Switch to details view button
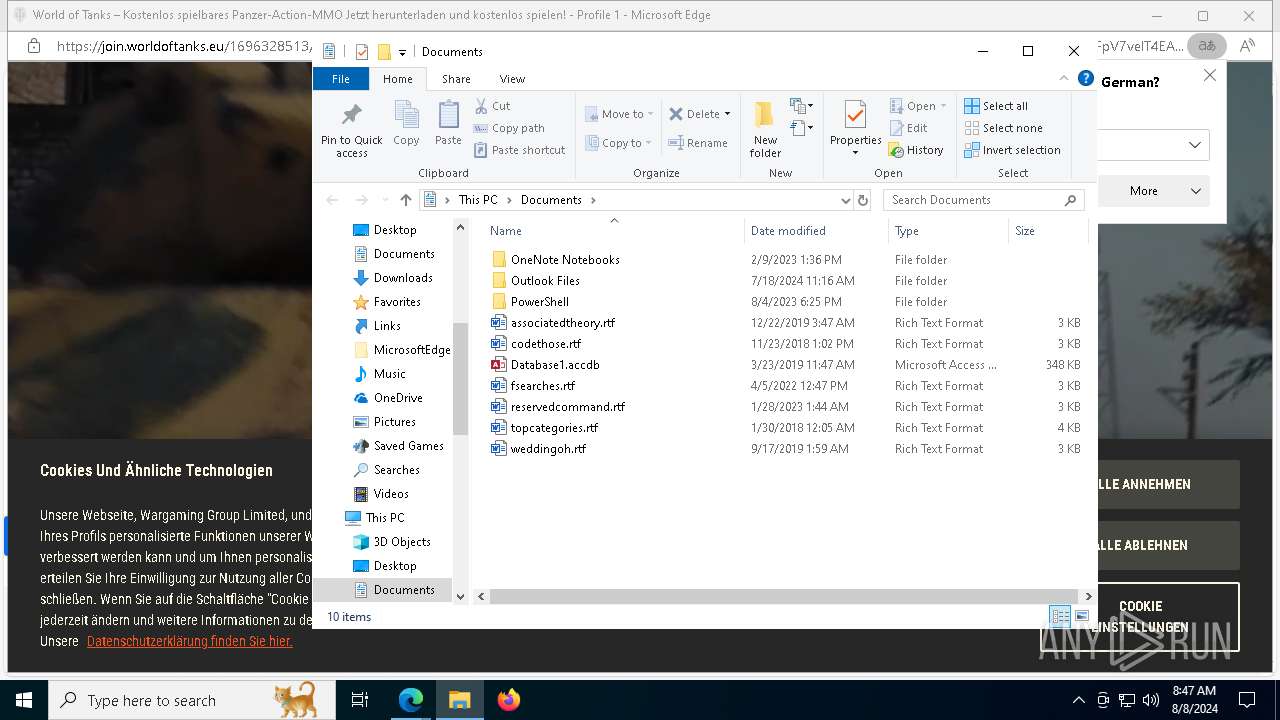The height and width of the screenshot is (720, 1280). point(1060,616)
